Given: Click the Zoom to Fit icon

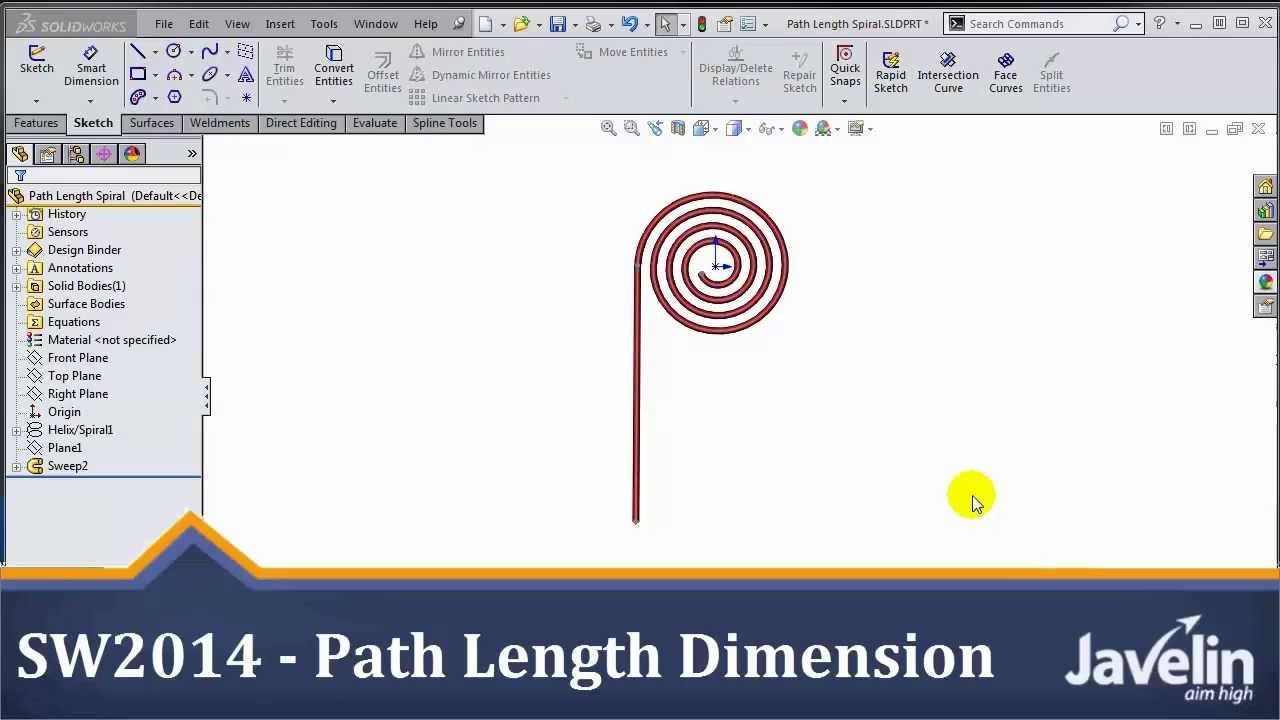Looking at the screenshot, I should (608, 128).
